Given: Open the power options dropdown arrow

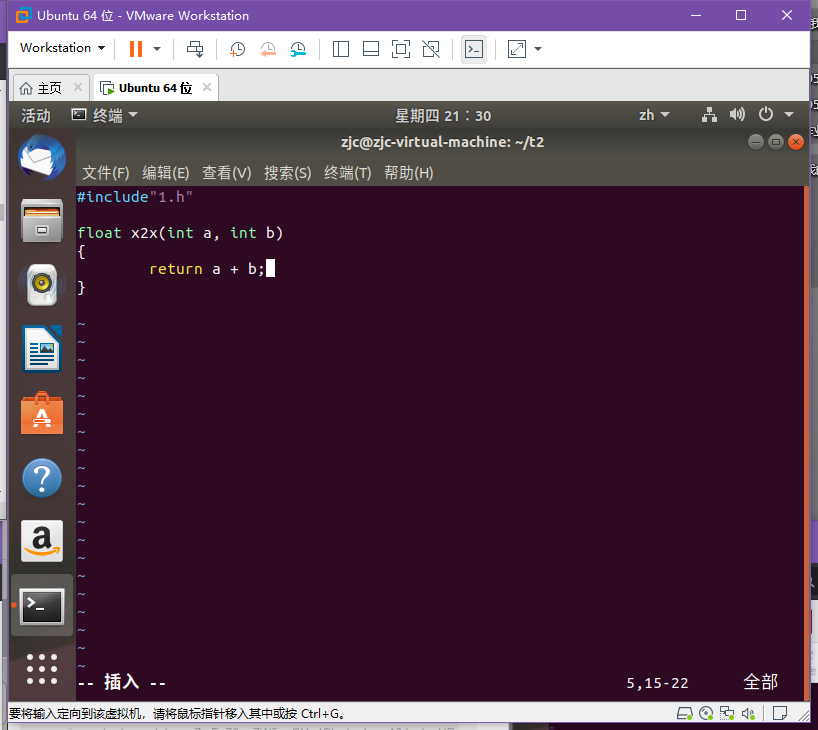Looking at the screenshot, I should pos(157,49).
